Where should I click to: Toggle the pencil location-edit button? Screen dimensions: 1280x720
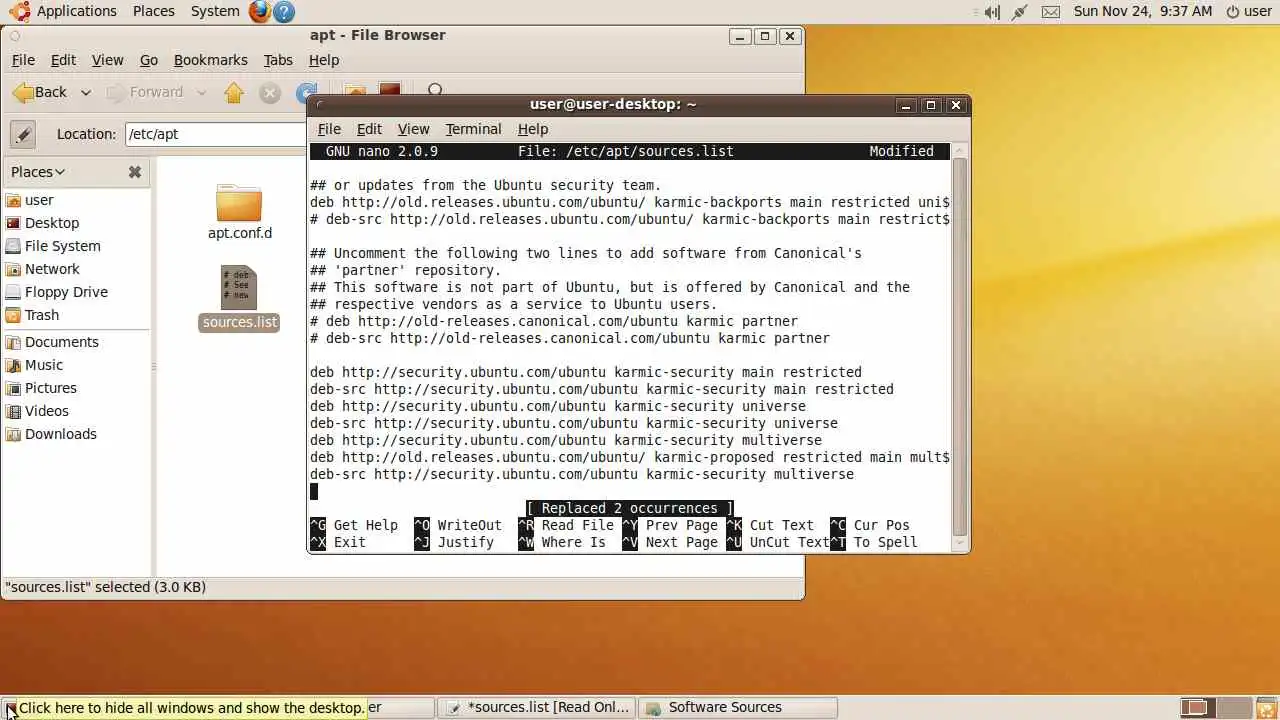pos(23,134)
